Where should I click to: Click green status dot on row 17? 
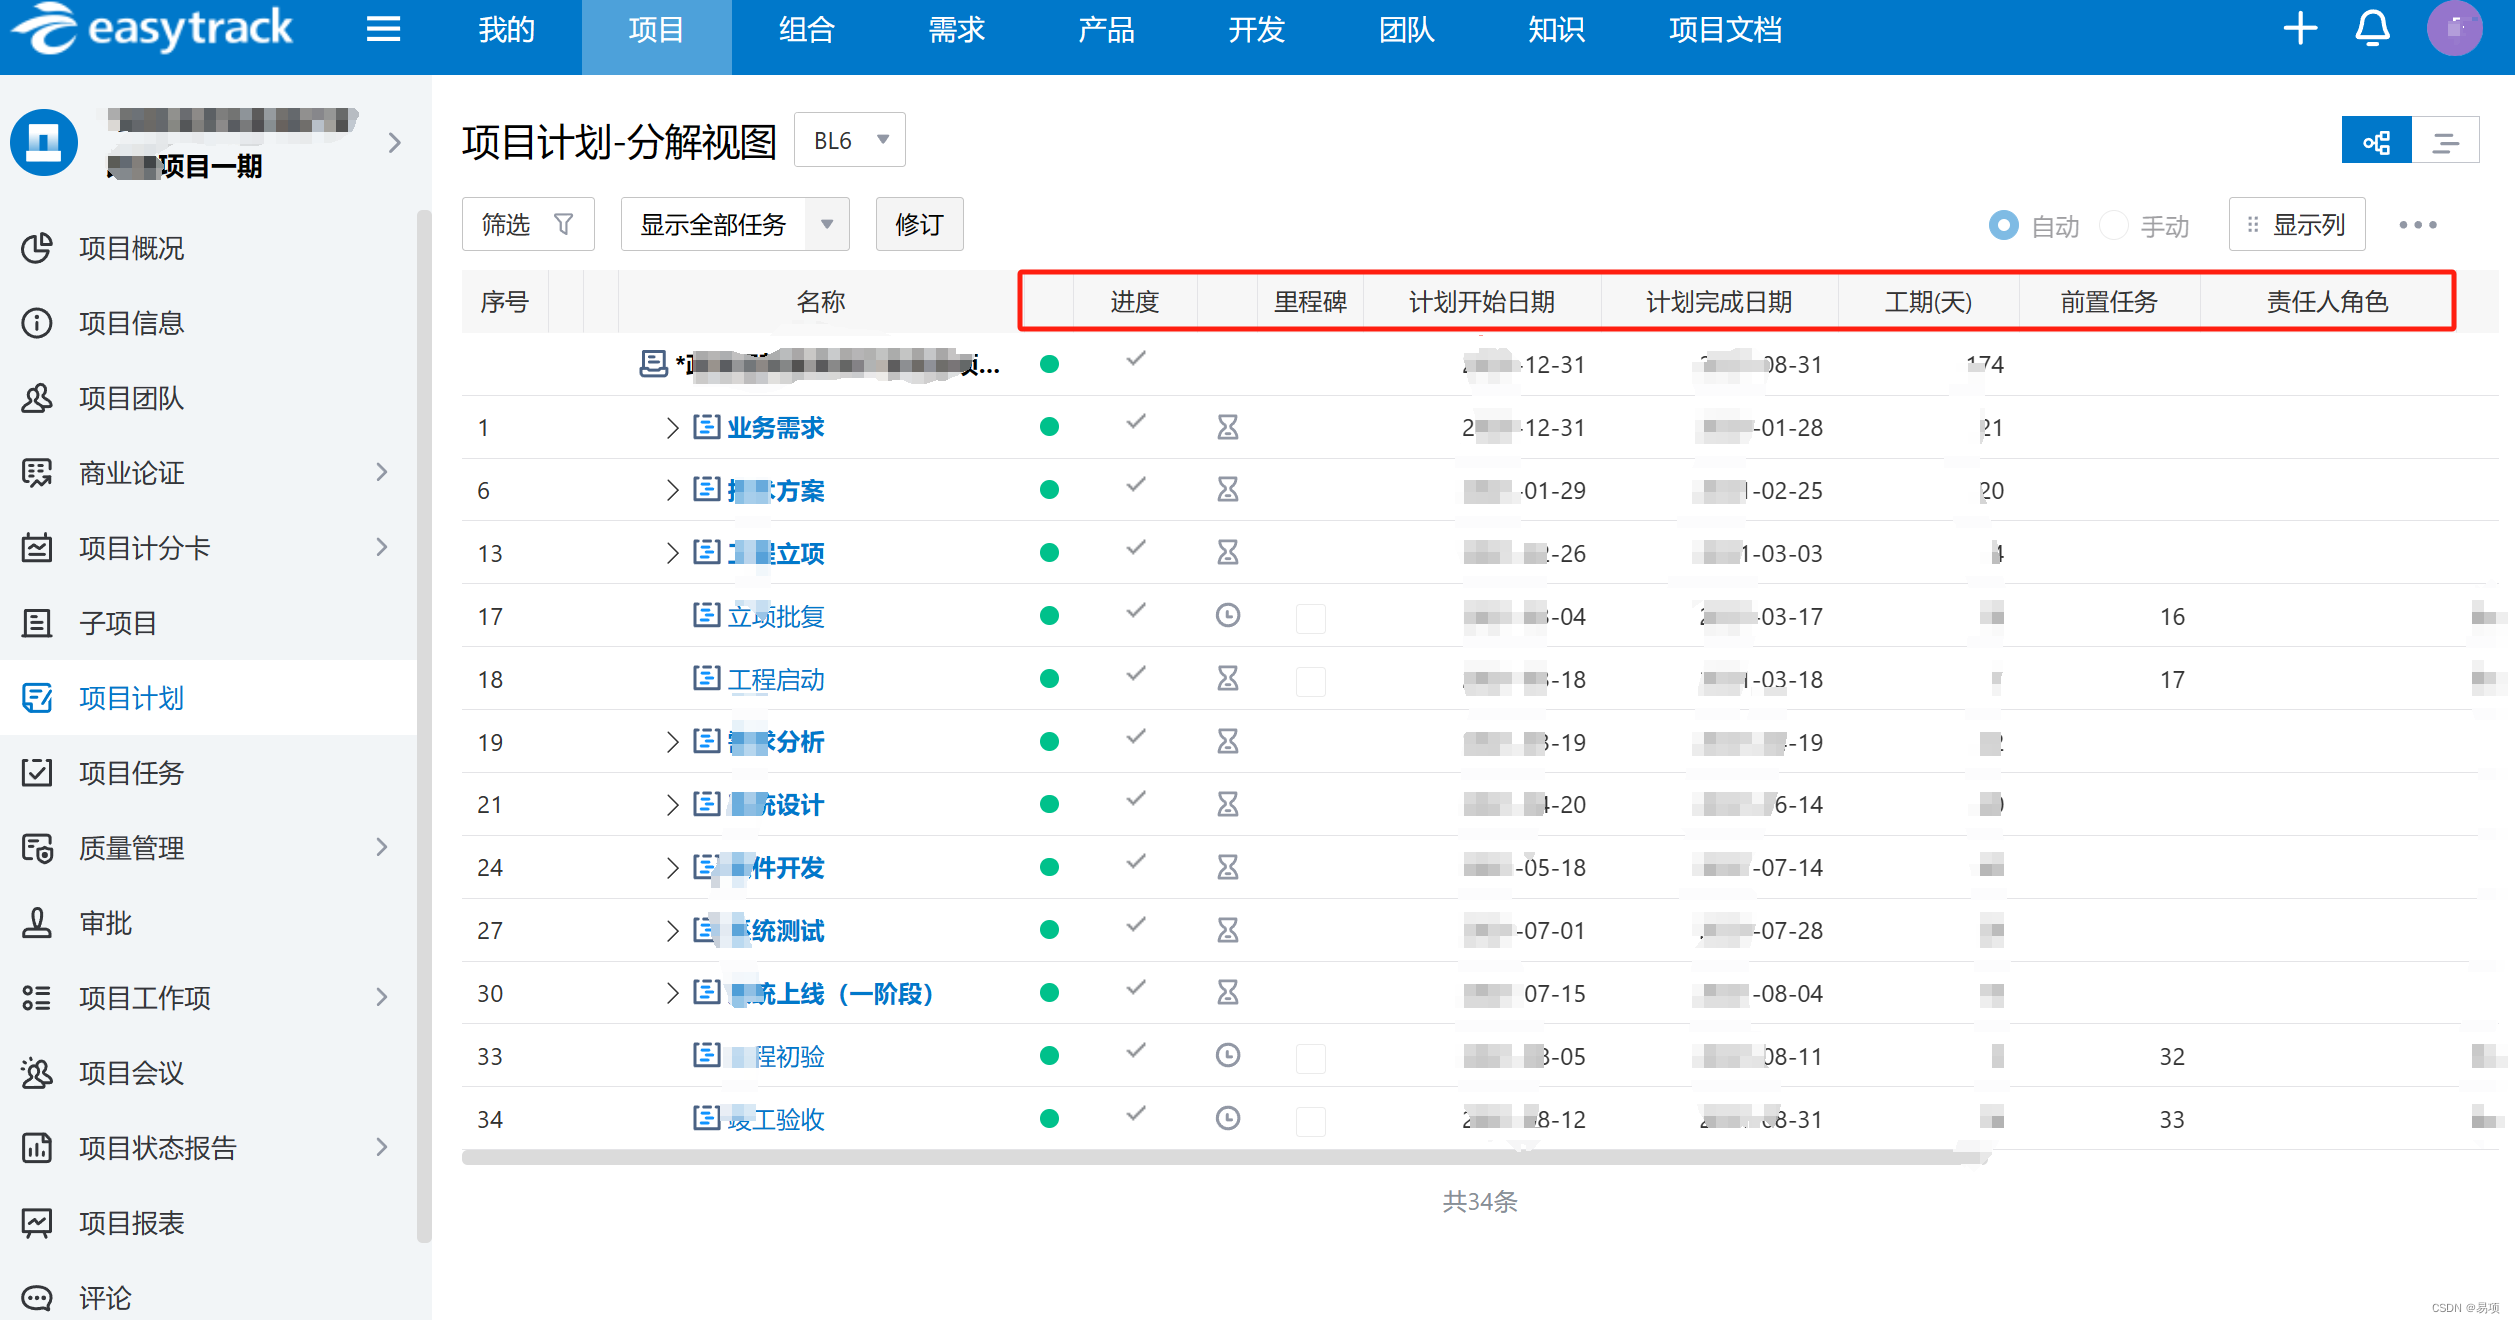[1049, 616]
